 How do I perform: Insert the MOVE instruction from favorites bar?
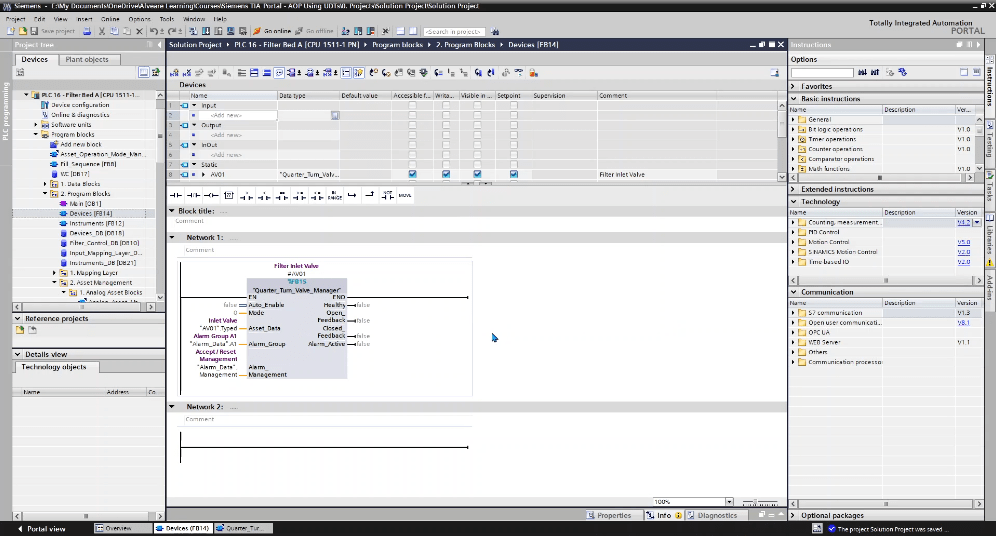404,196
